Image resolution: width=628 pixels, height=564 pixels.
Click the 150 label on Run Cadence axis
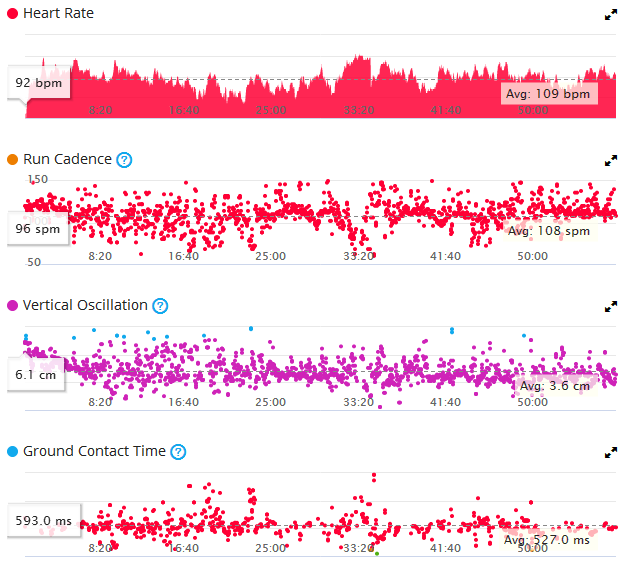click(38, 179)
